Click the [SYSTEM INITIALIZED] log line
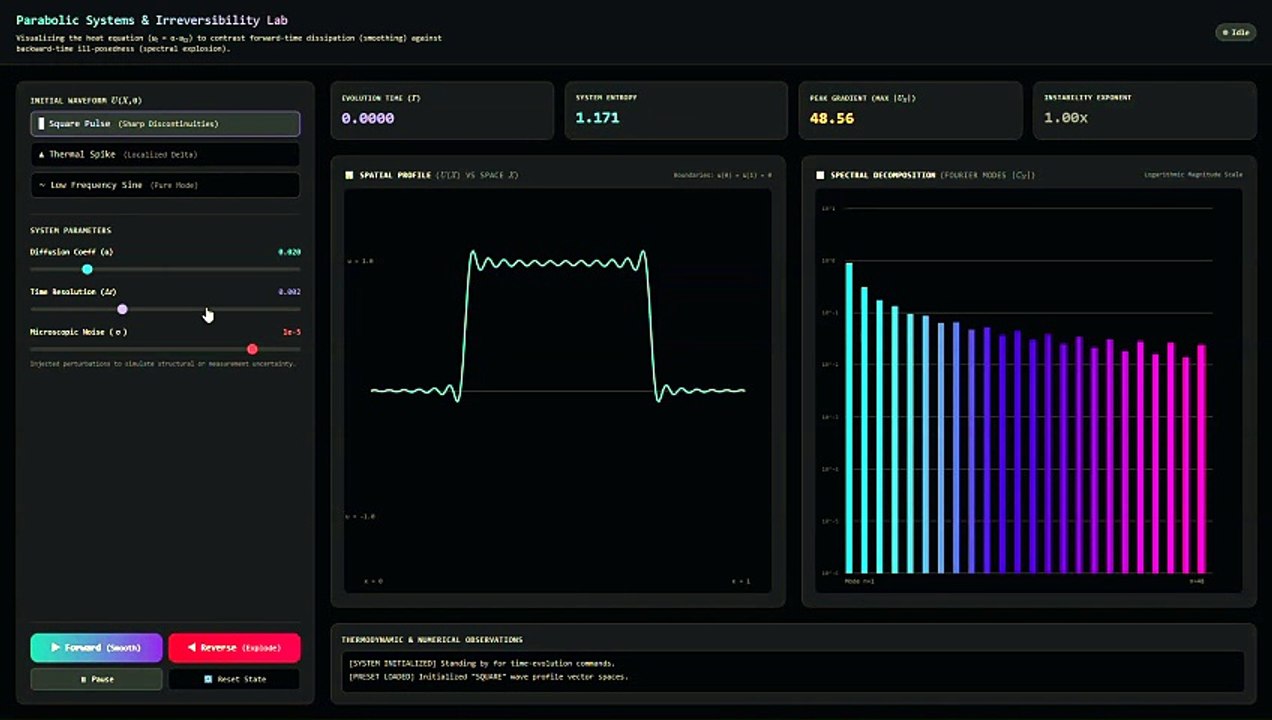 pyautogui.click(x=482, y=663)
